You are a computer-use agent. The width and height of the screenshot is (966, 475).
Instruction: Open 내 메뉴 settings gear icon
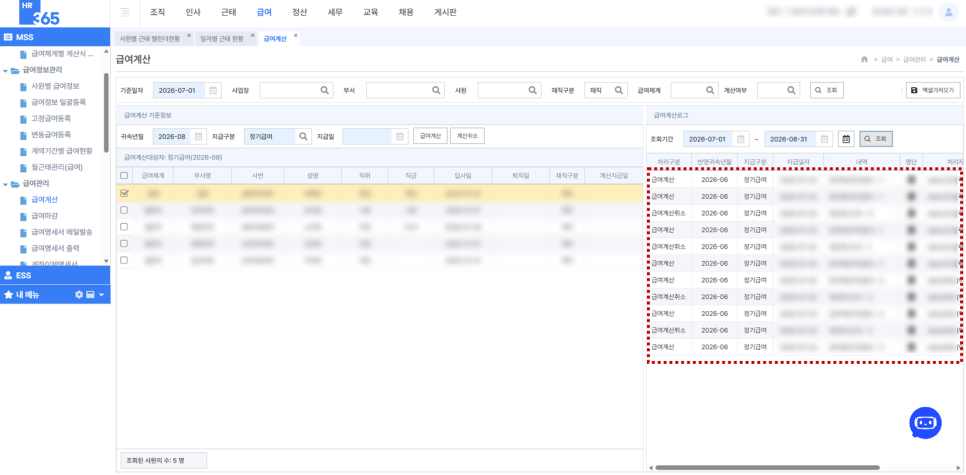[x=79, y=295]
